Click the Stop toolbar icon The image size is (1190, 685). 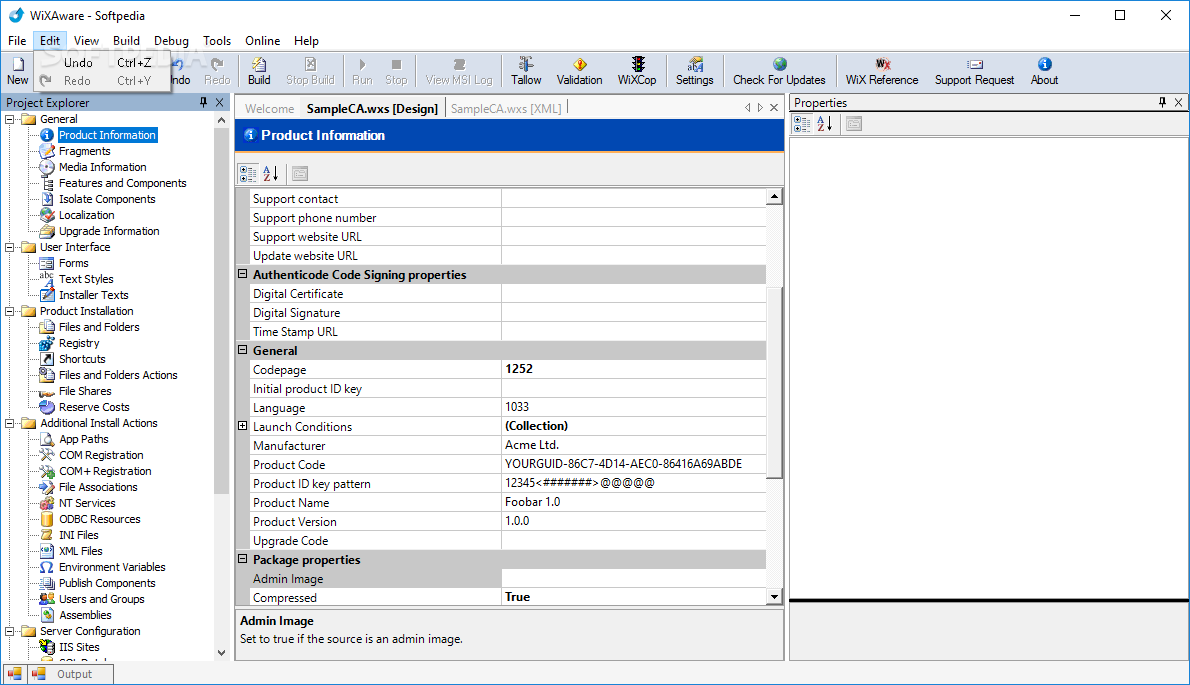[396, 71]
